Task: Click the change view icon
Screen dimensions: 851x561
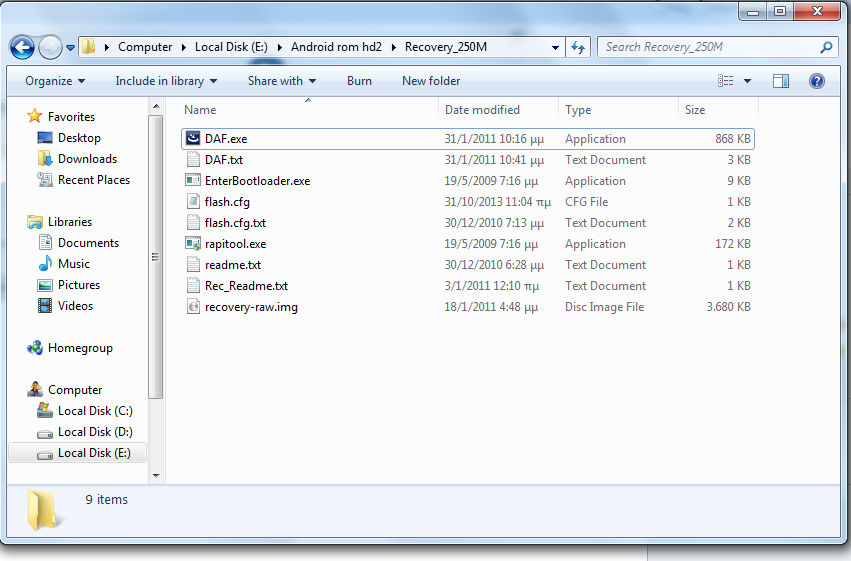Action: tap(726, 81)
